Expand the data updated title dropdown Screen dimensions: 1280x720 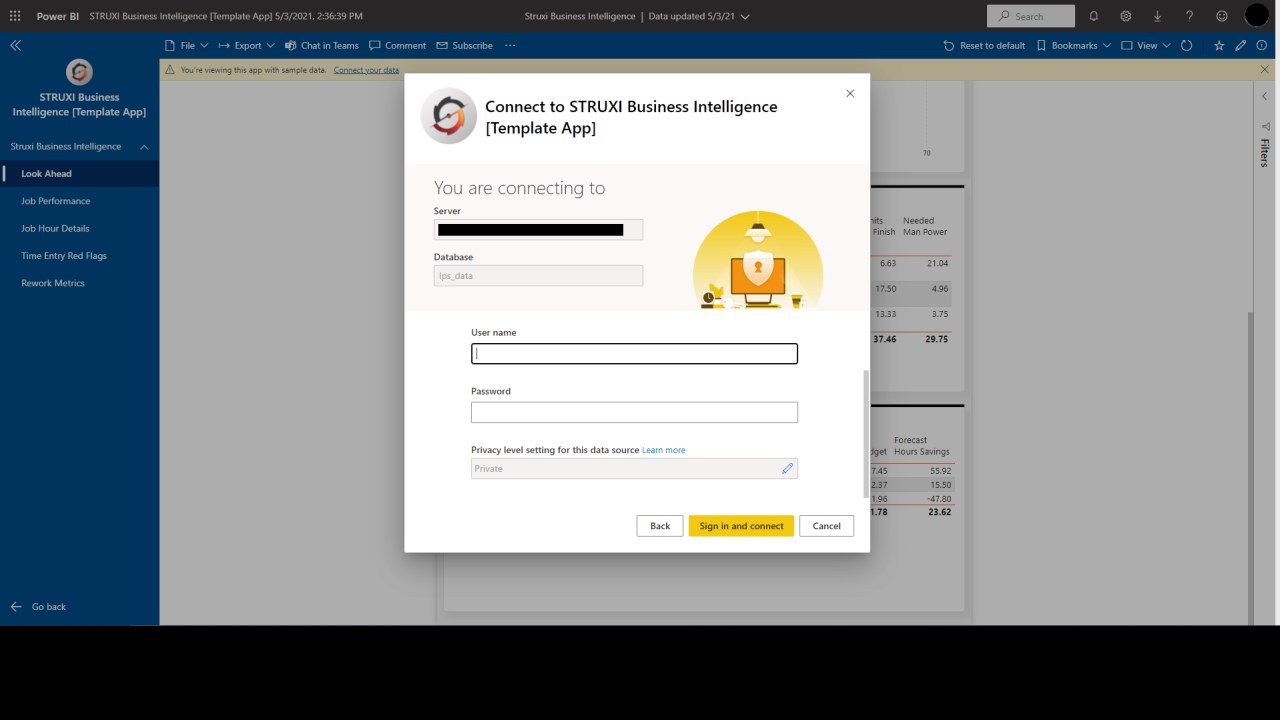[745, 16]
